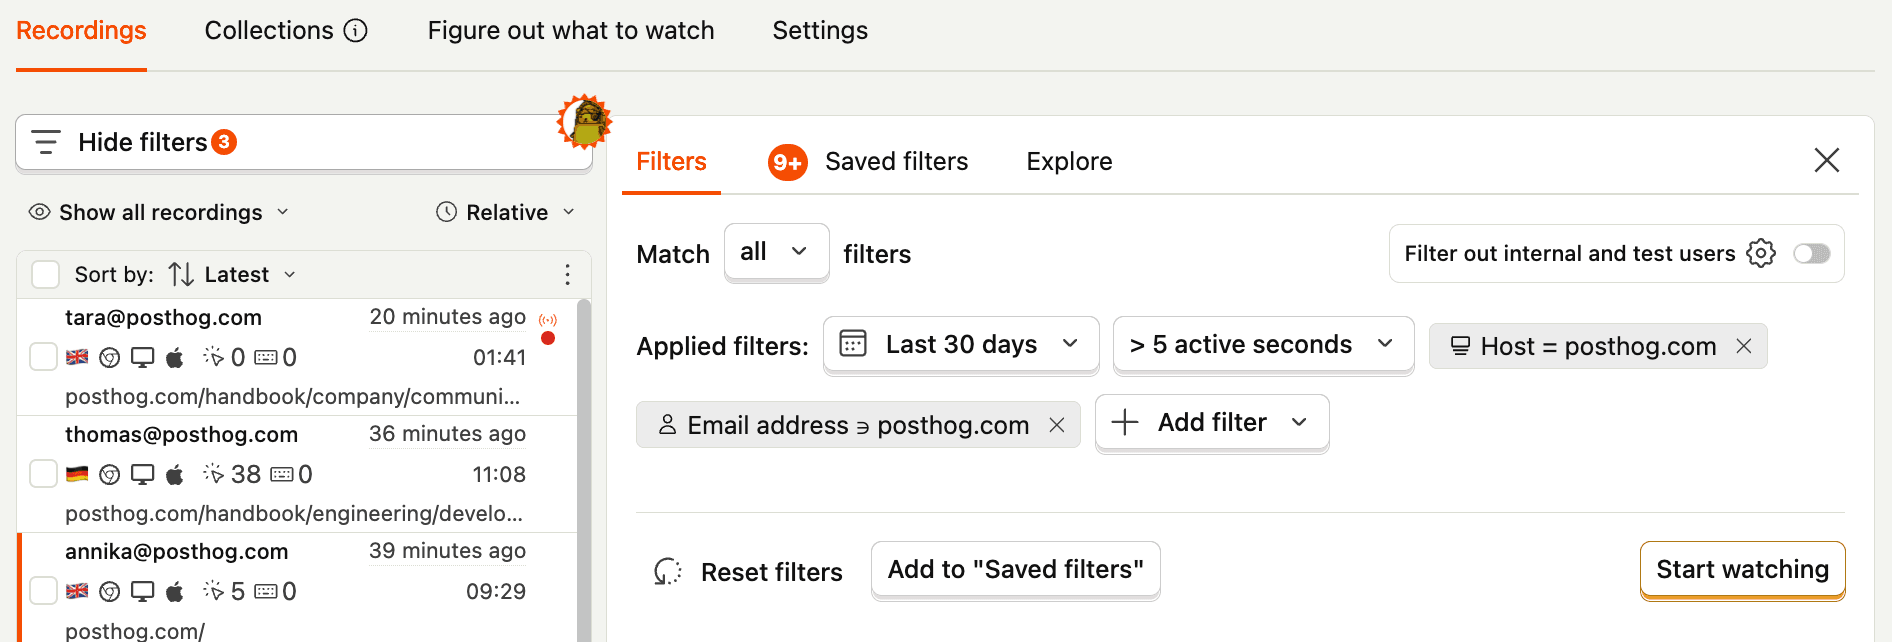Viewport: 1892px width, 642px height.
Task: Click the click count icon in thomas's row
Action: (x=213, y=473)
